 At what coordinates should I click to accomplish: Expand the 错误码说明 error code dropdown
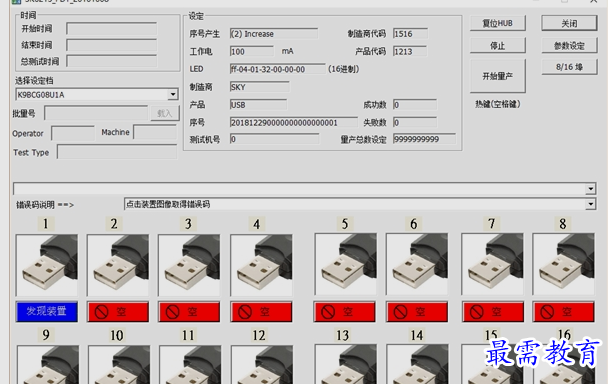point(591,204)
